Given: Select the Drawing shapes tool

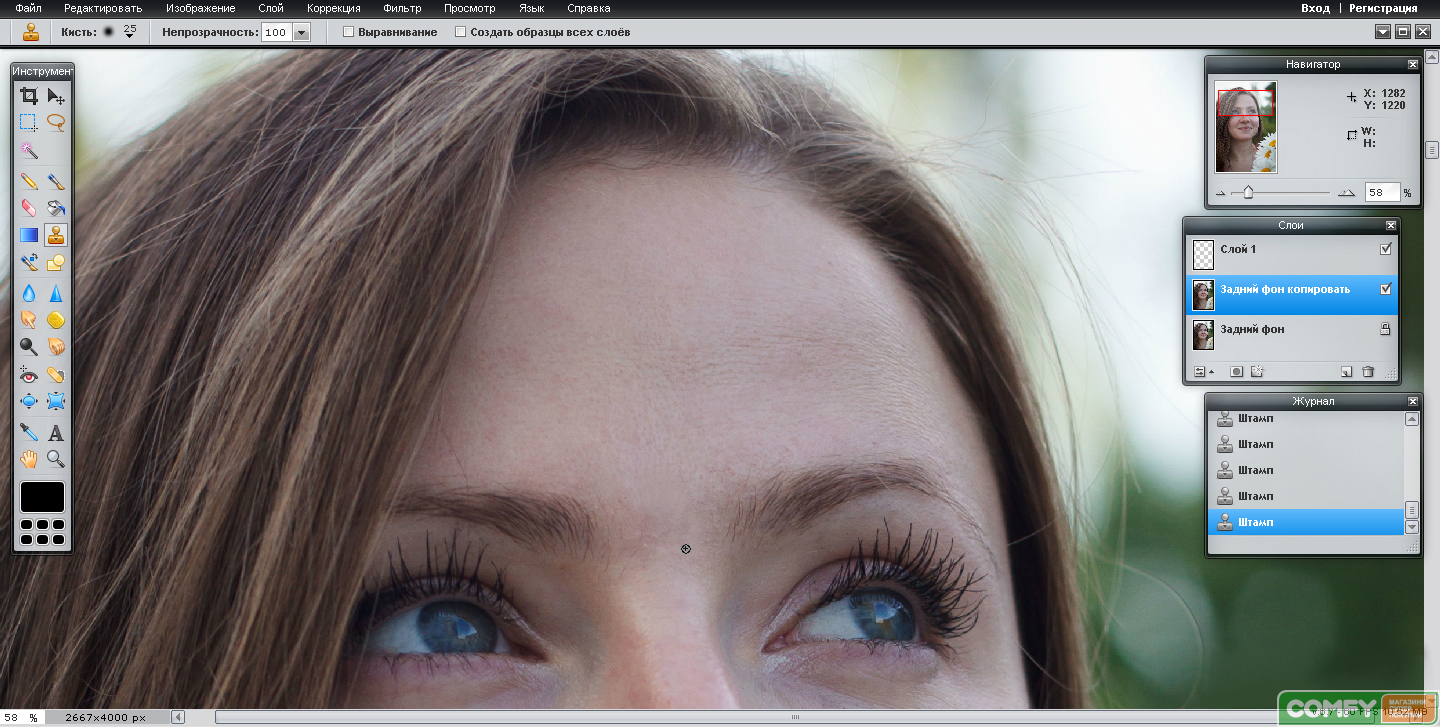Looking at the screenshot, I should pyautogui.click(x=56, y=262).
